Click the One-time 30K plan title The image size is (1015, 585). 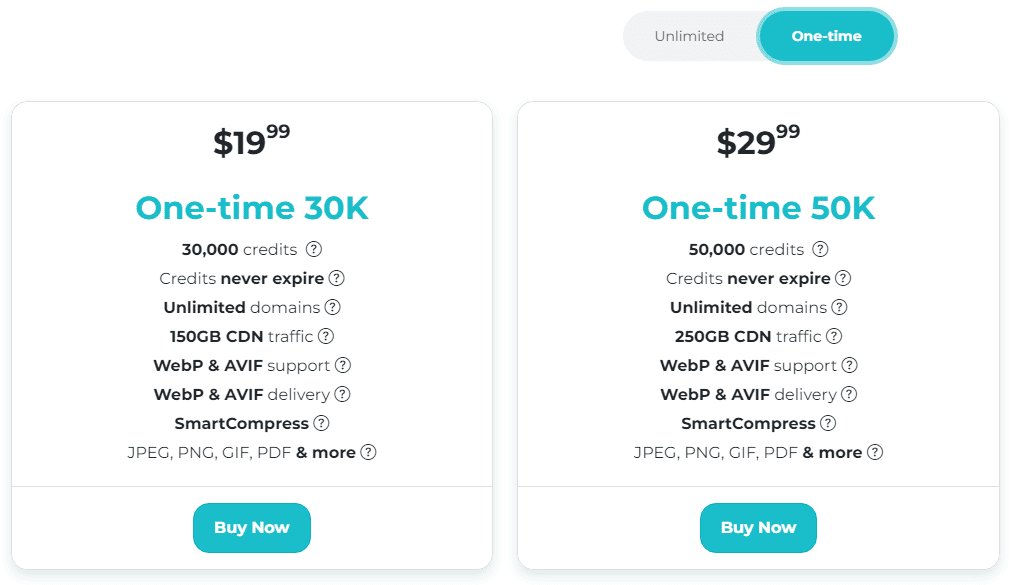coord(252,208)
